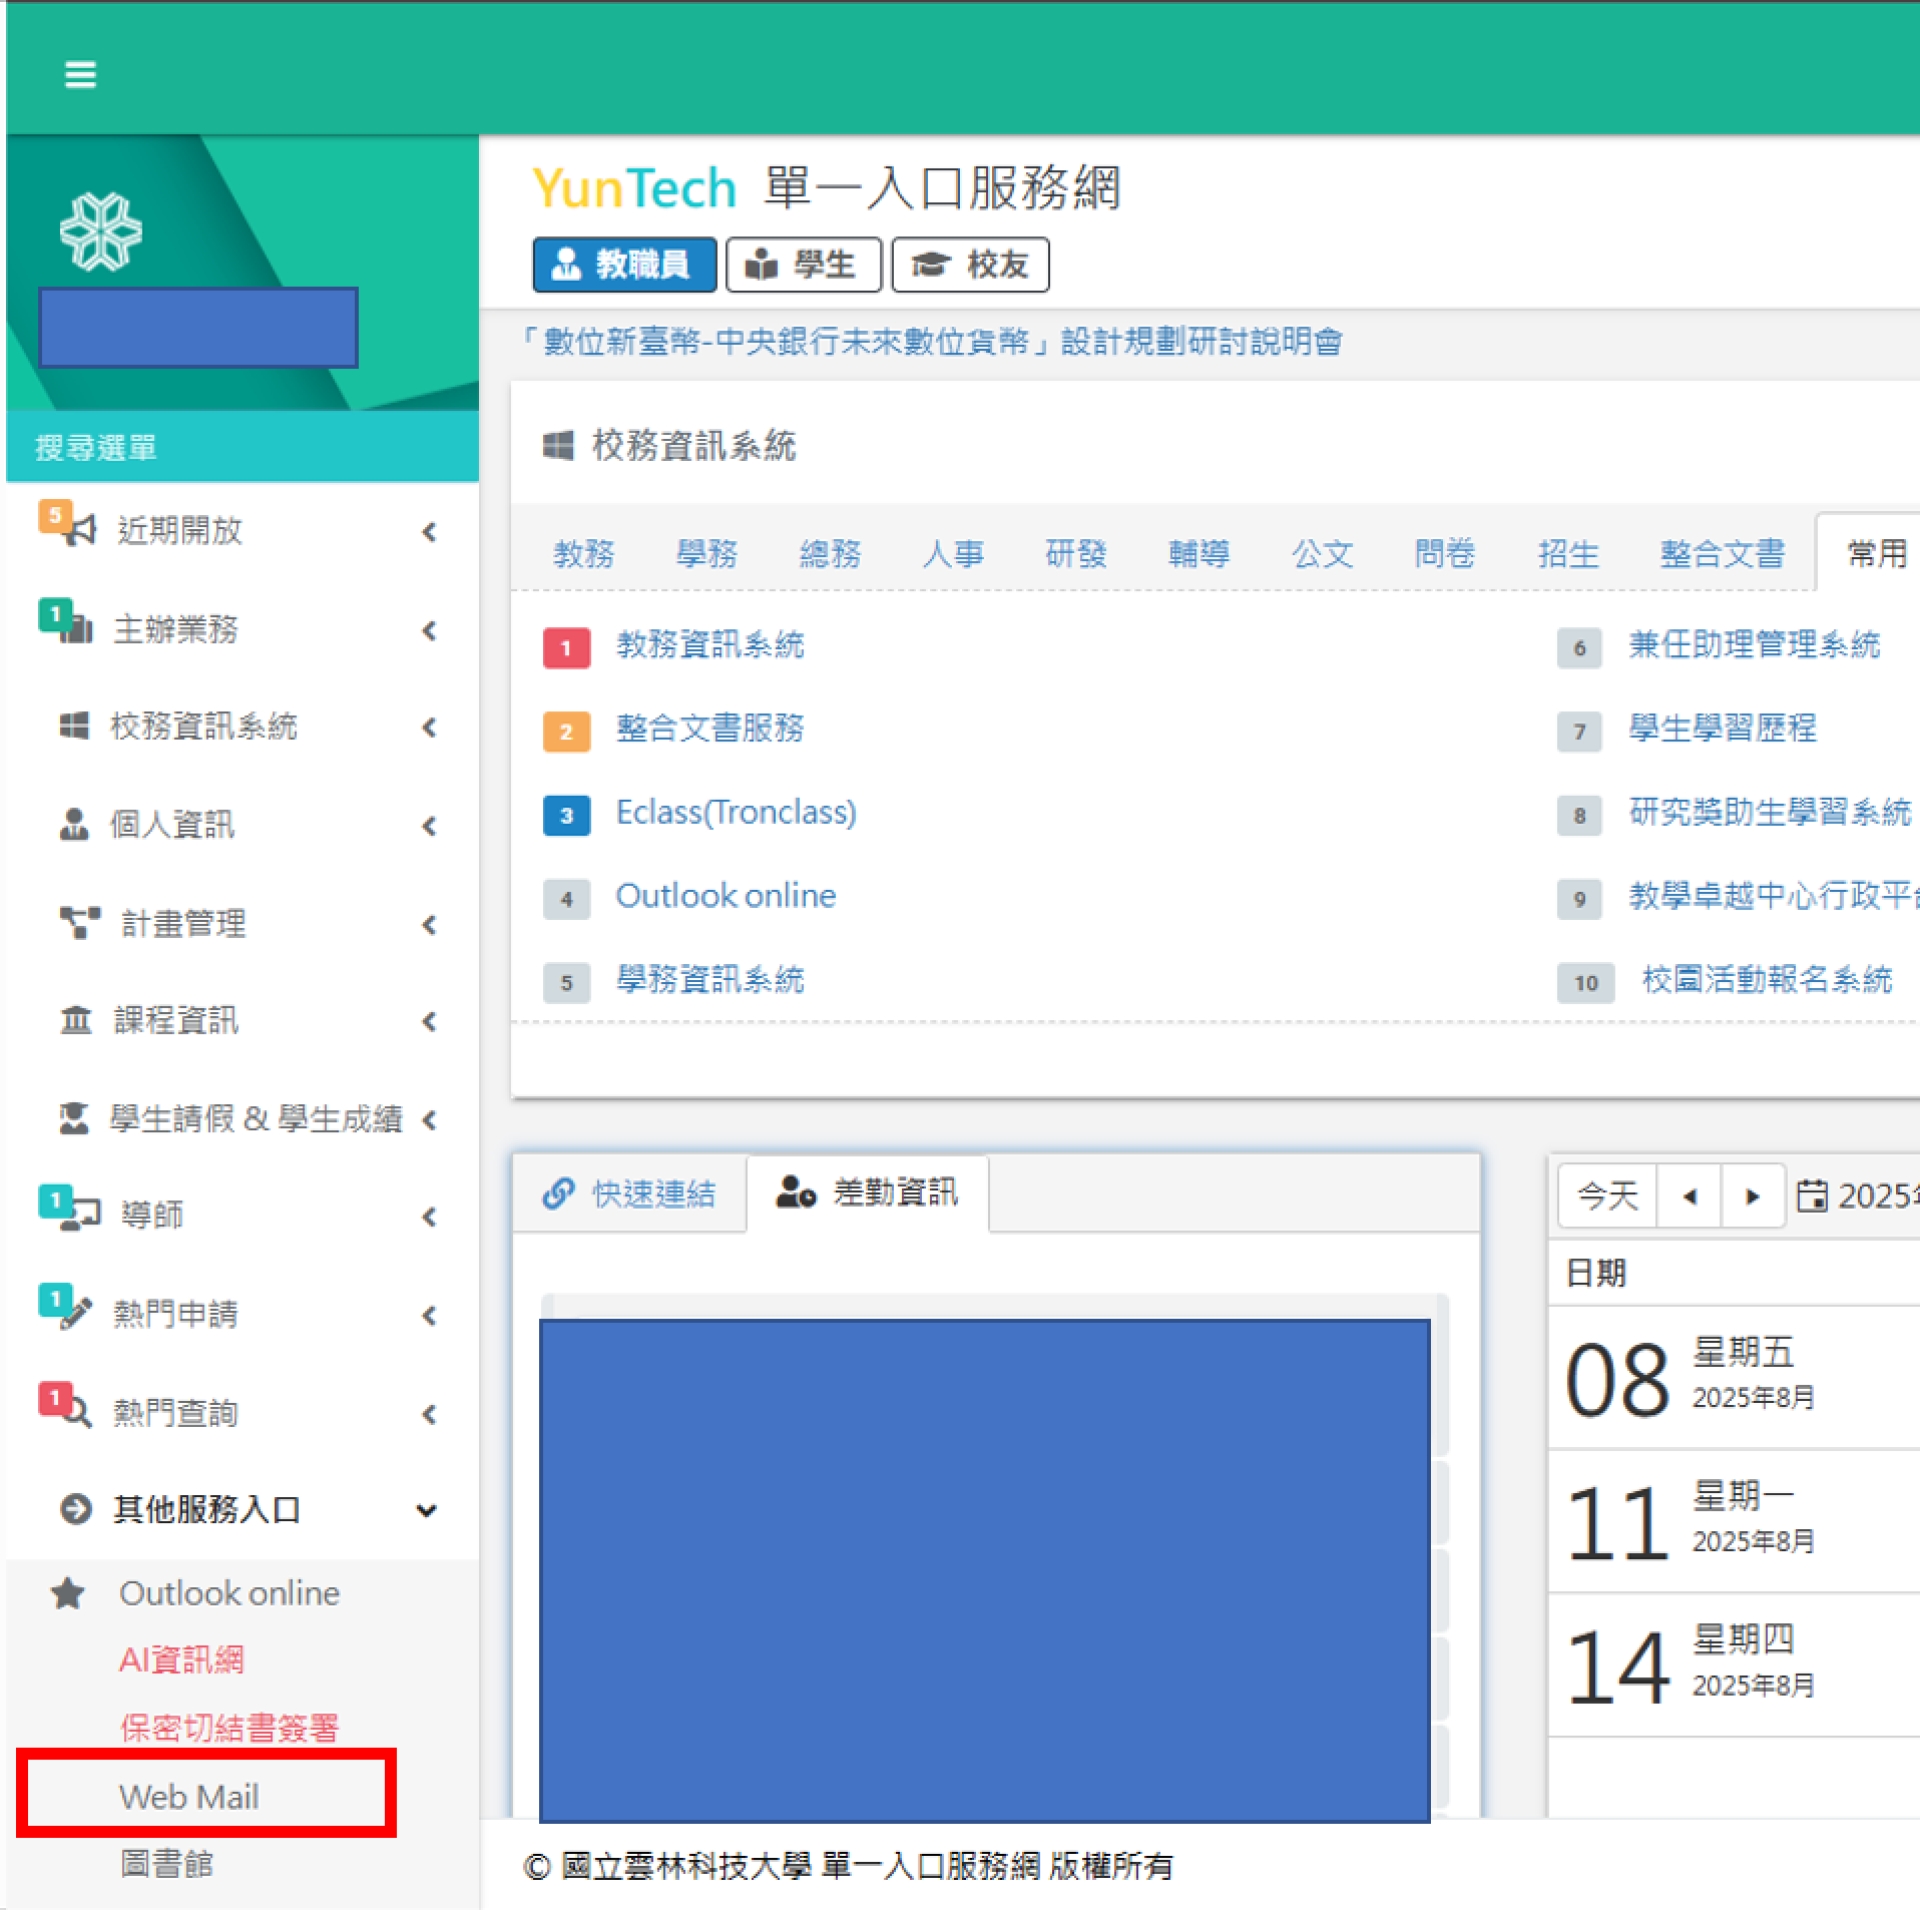Select the 教職員 role button
1920x1910 pixels.
[624, 265]
